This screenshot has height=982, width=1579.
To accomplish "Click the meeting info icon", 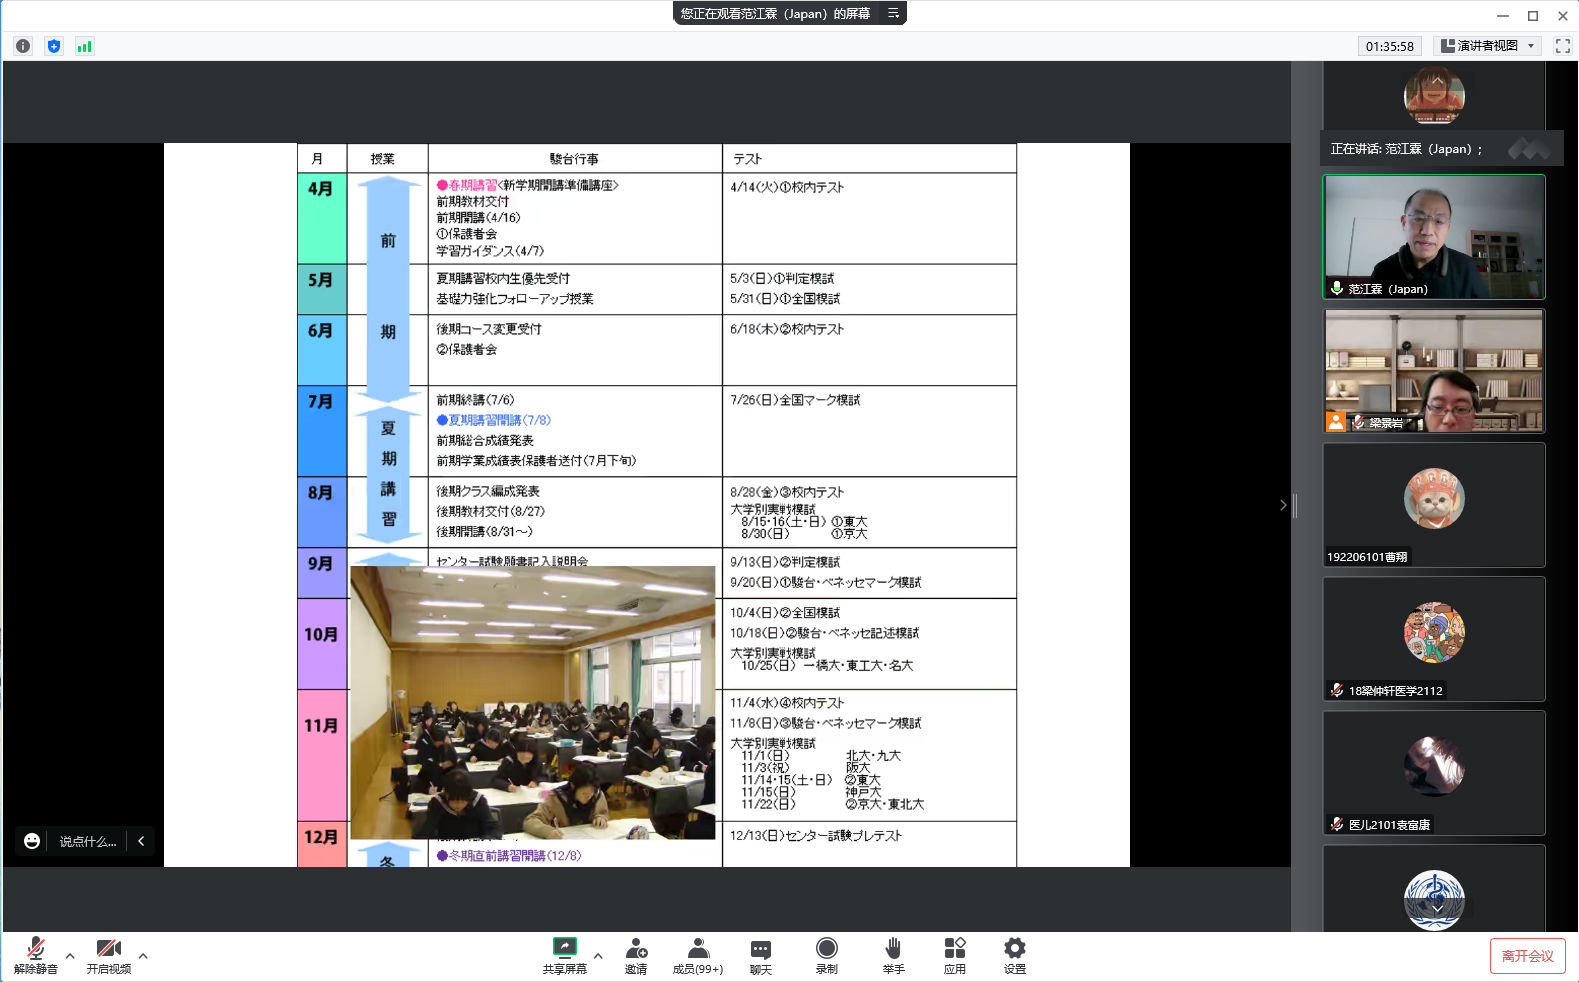I will coord(23,46).
